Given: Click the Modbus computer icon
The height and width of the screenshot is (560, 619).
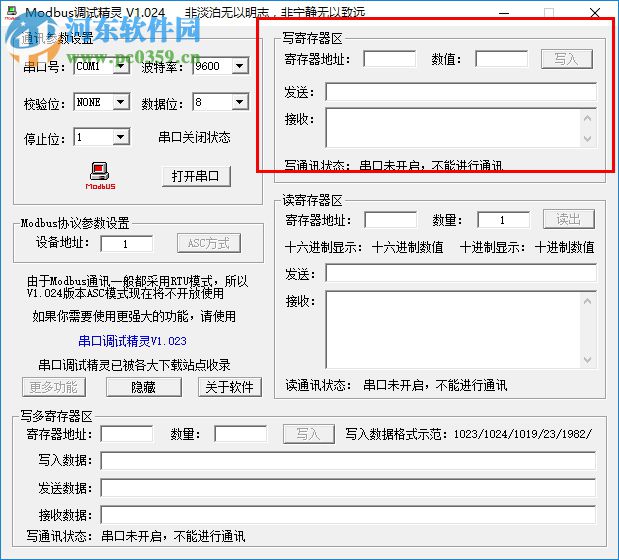Looking at the screenshot, I should pyautogui.click(x=100, y=176).
